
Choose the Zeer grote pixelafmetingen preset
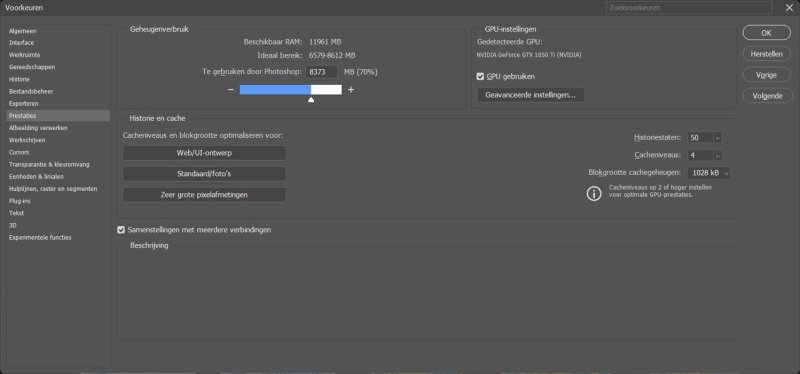coord(204,195)
